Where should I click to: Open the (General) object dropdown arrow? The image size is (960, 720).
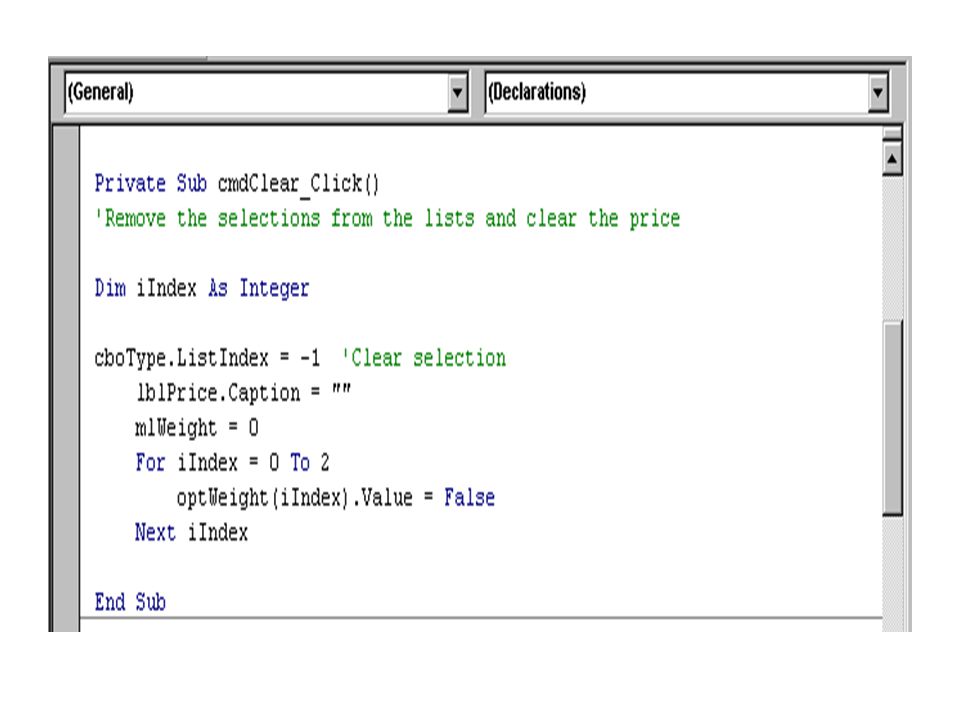tap(457, 93)
